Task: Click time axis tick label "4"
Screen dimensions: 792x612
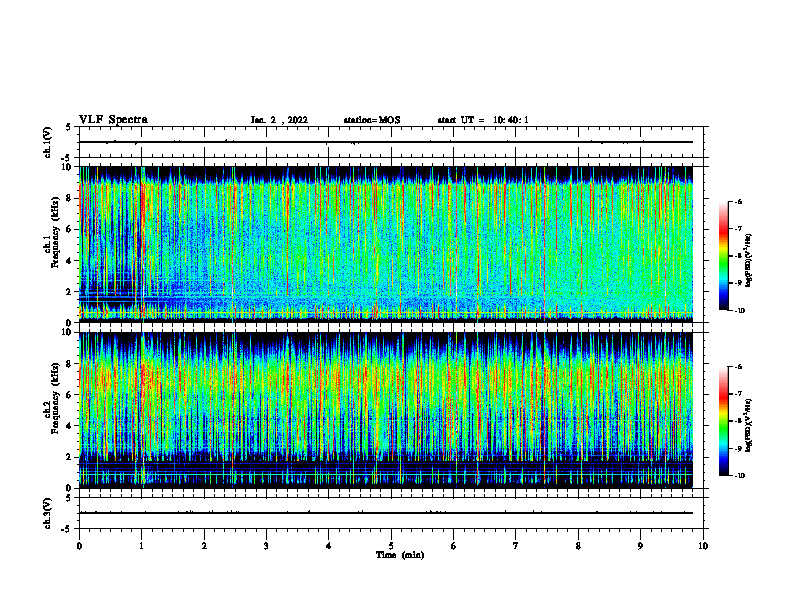Action: point(328,546)
